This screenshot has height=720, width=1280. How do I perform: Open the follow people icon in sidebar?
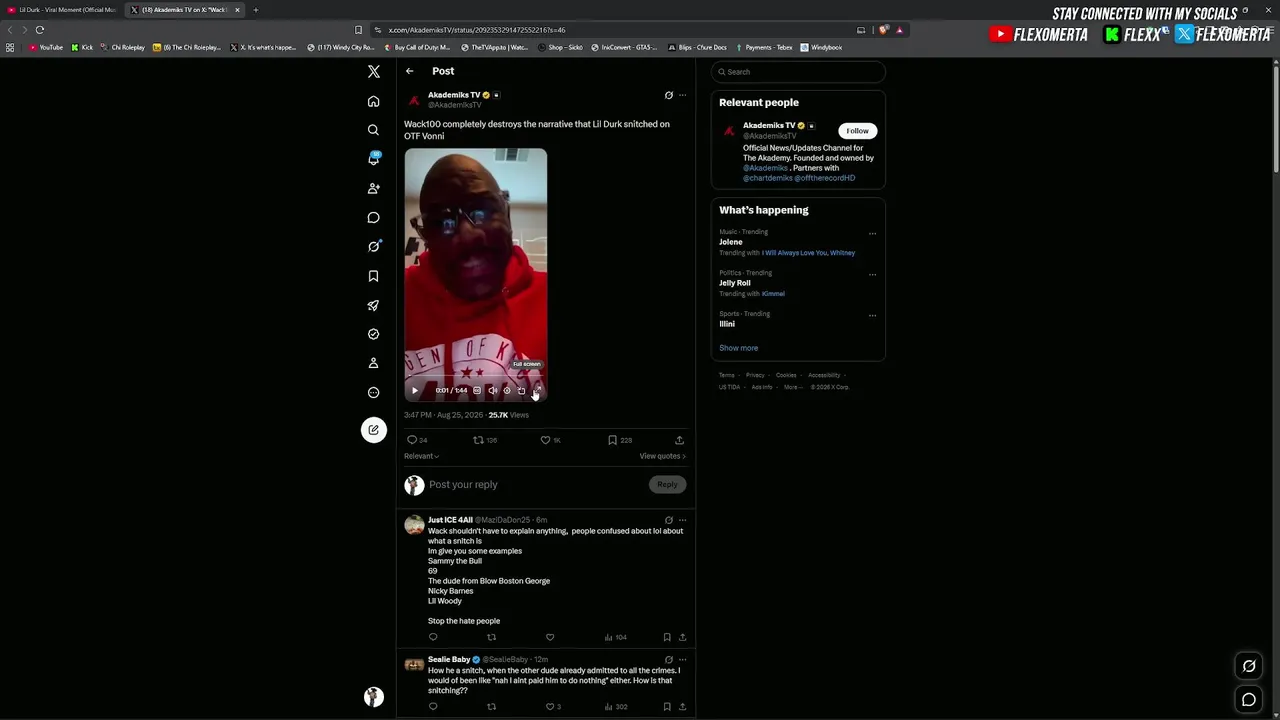click(373, 188)
